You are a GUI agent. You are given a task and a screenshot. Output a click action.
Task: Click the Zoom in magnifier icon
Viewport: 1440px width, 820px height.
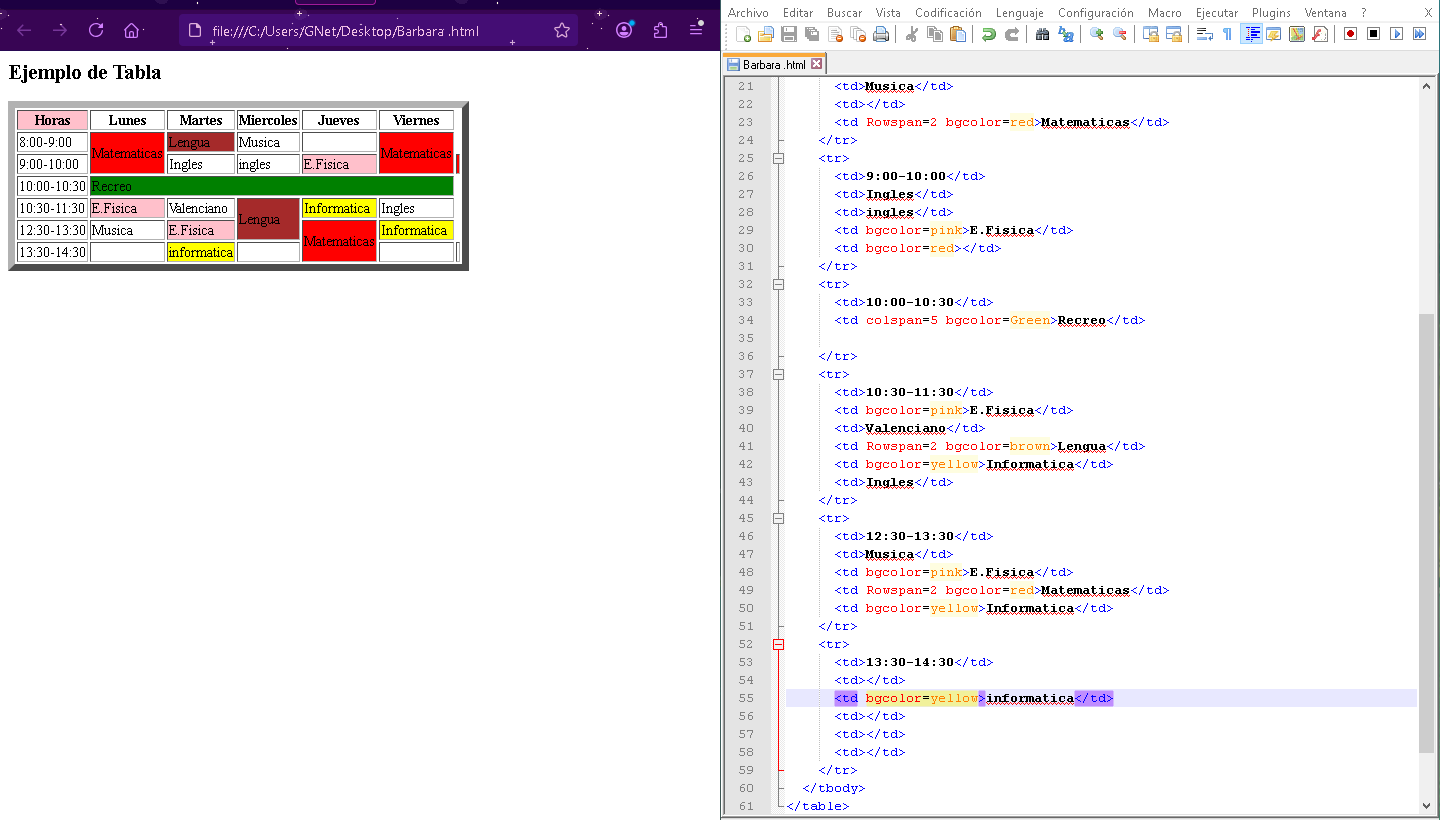click(1097, 35)
